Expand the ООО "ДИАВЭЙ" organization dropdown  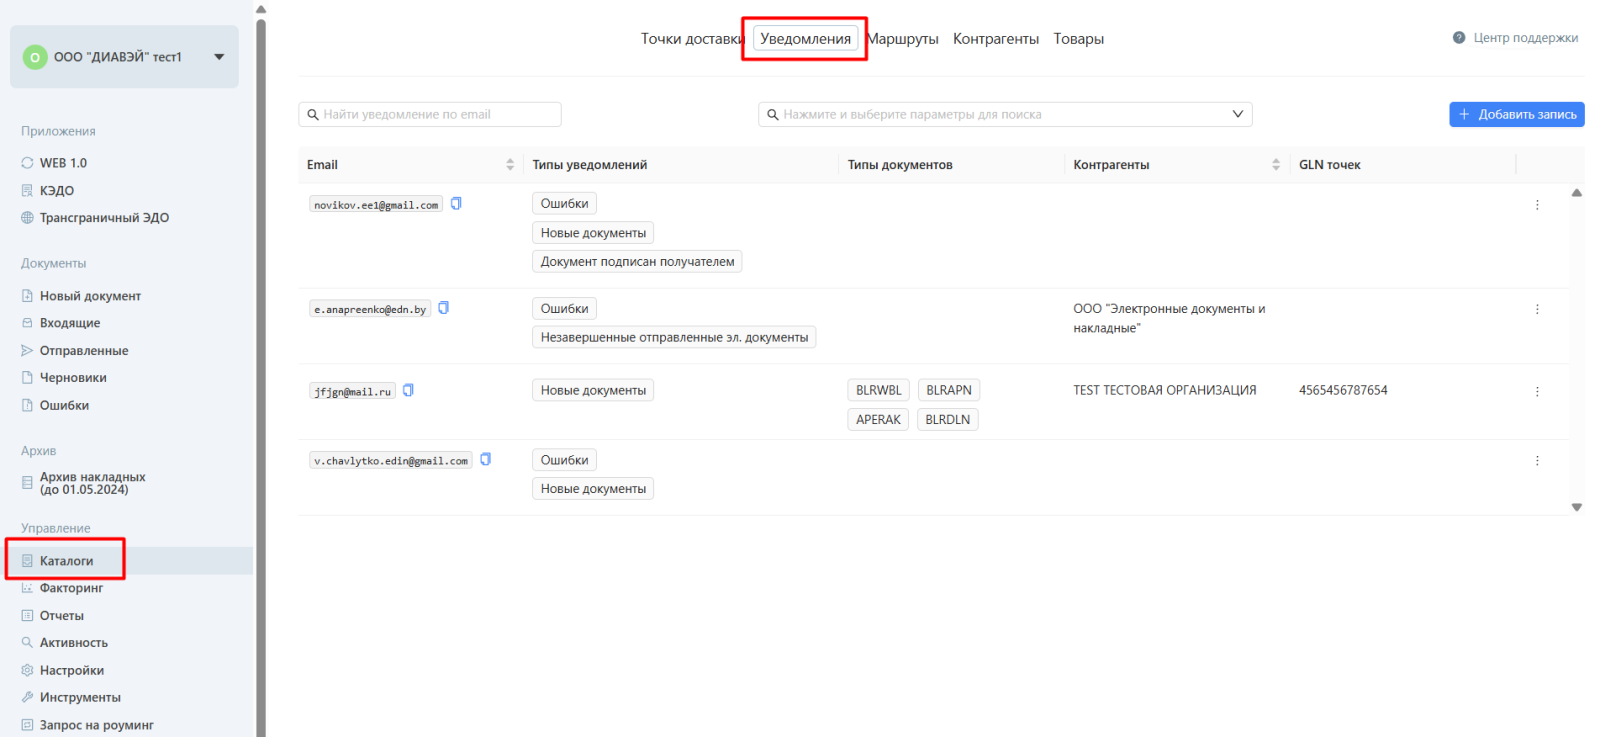(x=219, y=57)
